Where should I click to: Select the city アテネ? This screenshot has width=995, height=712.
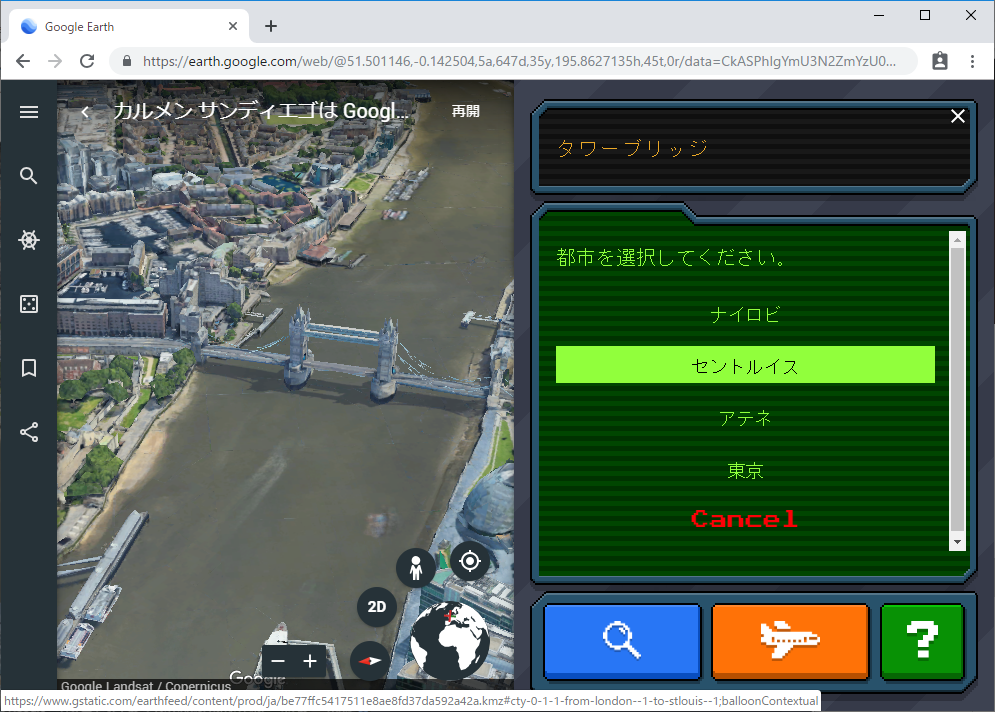click(x=745, y=418)
